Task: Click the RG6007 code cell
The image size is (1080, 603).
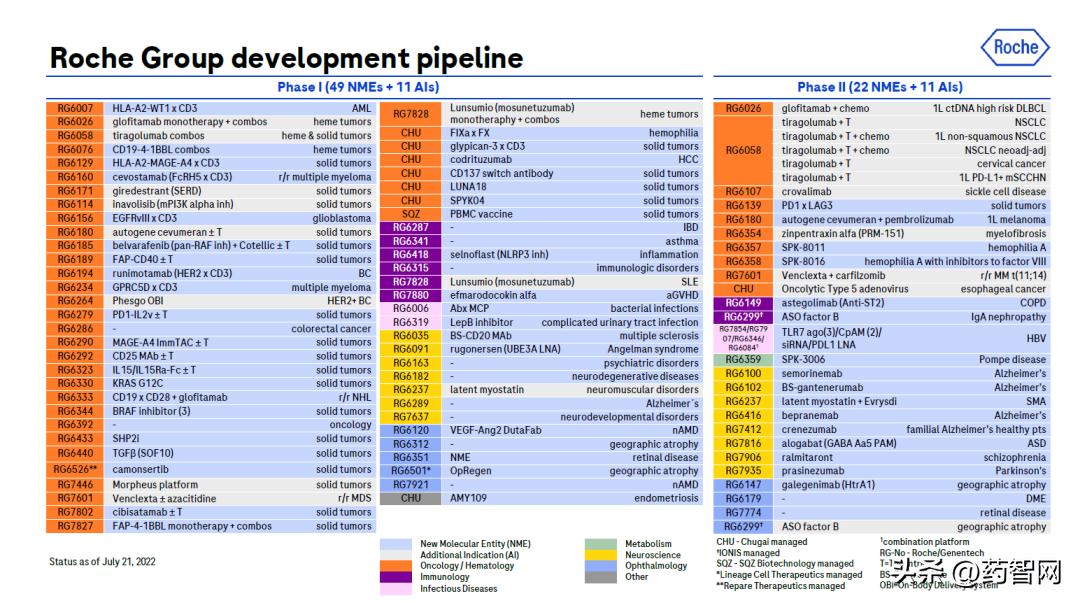Action: [75, 108]
